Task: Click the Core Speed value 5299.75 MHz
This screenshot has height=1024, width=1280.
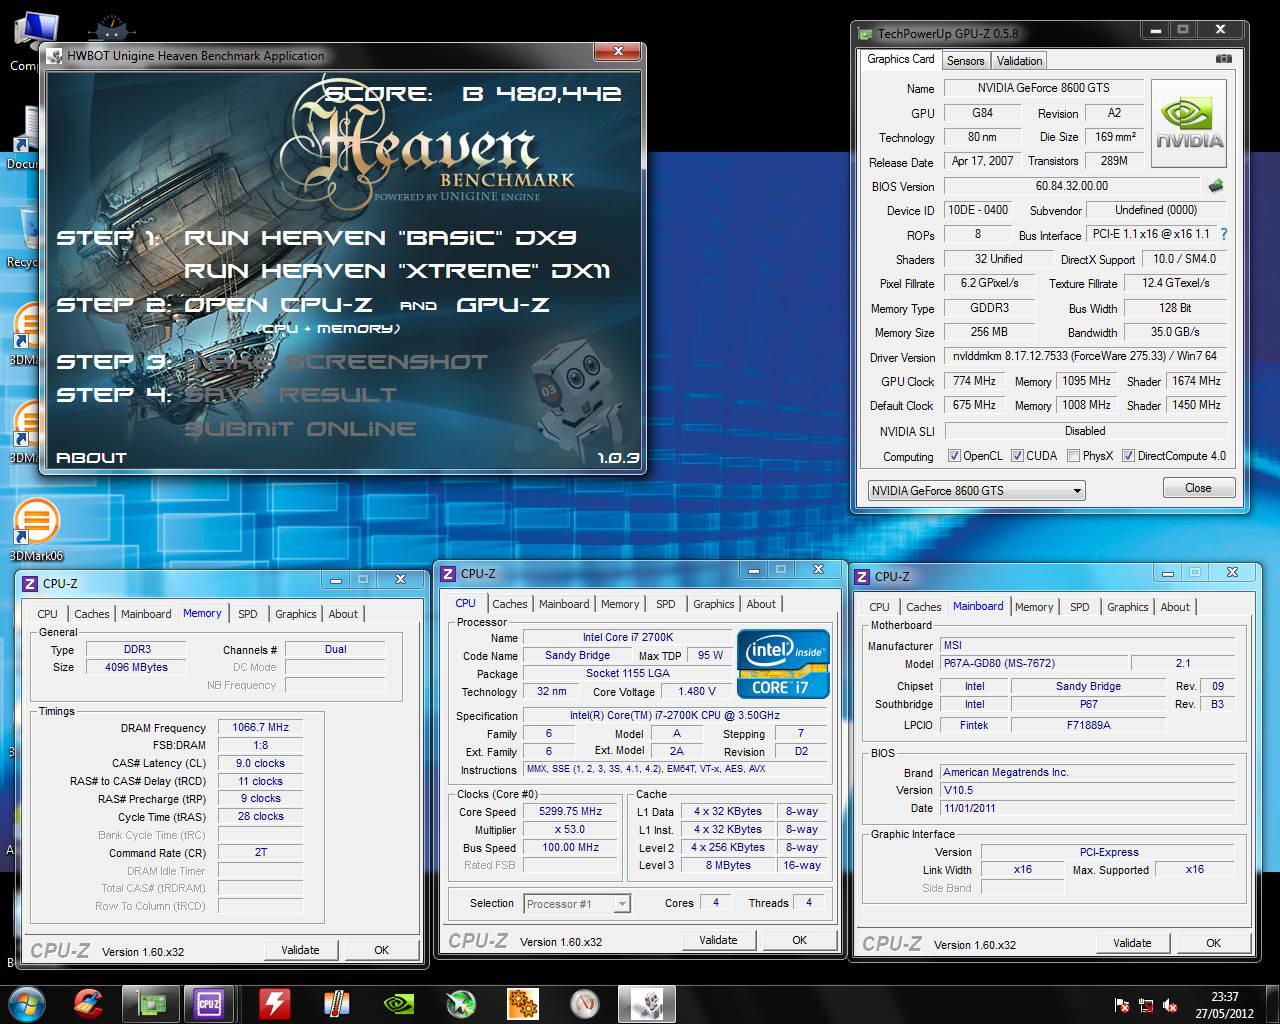Action: click(x=571, y=812)
